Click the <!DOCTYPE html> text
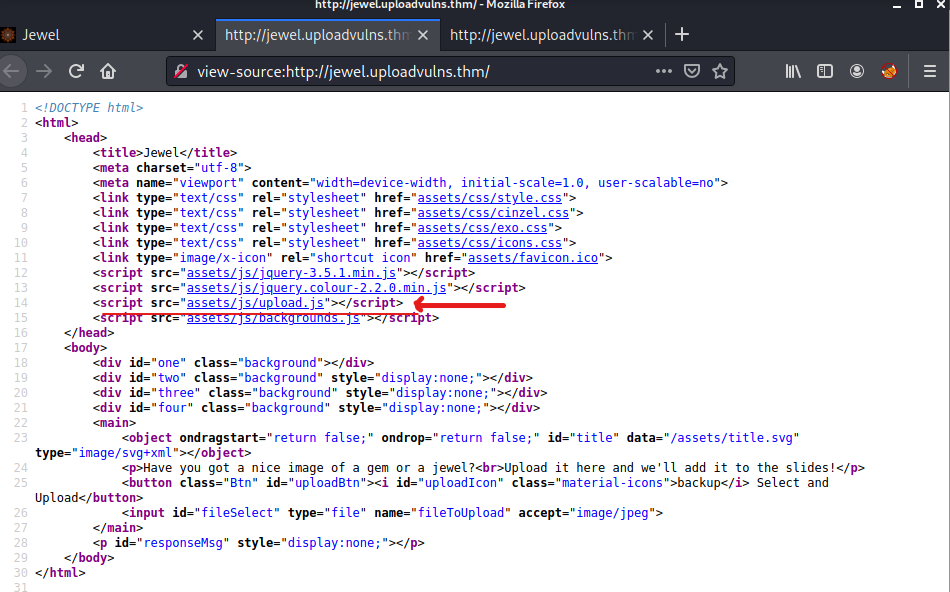Screen dimensions: 950x592 (x=89, y=108)
